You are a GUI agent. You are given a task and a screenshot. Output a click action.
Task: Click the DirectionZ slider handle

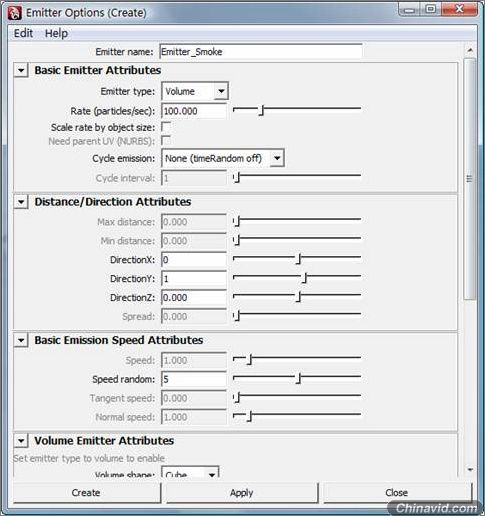(299, 296)
